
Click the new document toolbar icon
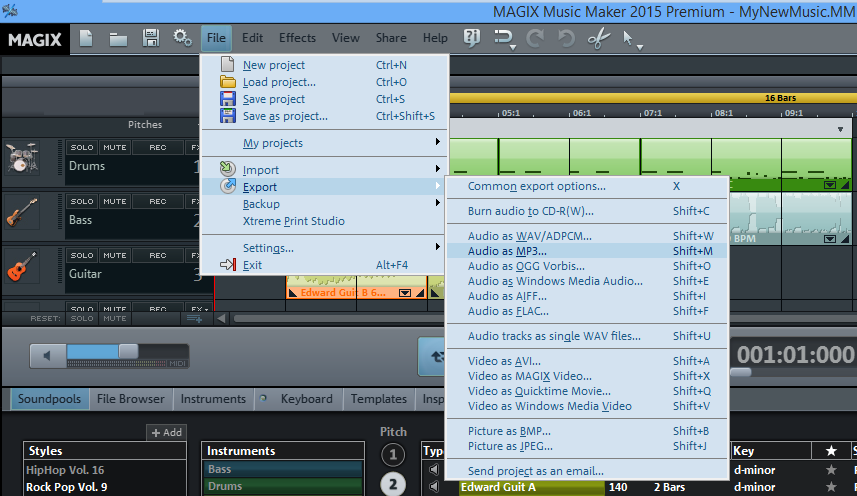(86, 38)
